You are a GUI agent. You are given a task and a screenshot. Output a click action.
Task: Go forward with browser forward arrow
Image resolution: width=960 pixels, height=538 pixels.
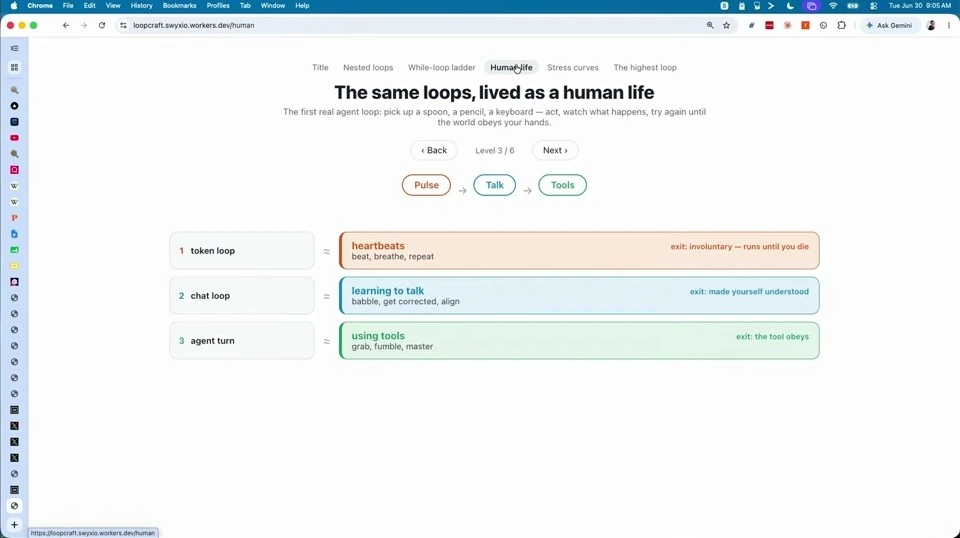pos(84,25)
